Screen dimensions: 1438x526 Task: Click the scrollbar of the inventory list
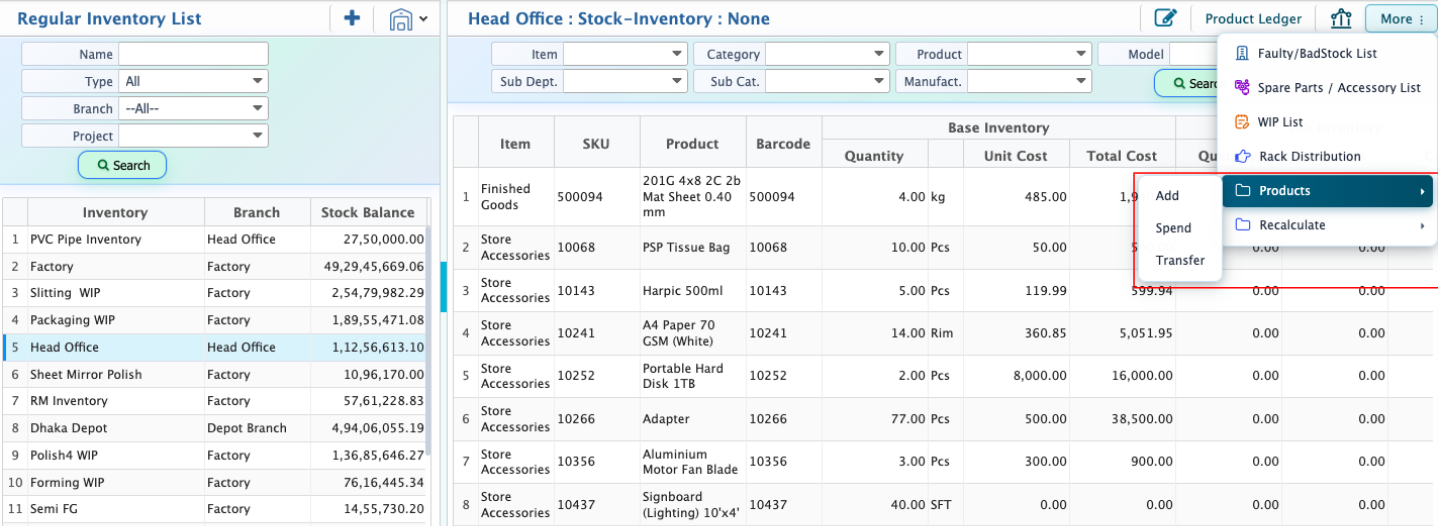428,340
